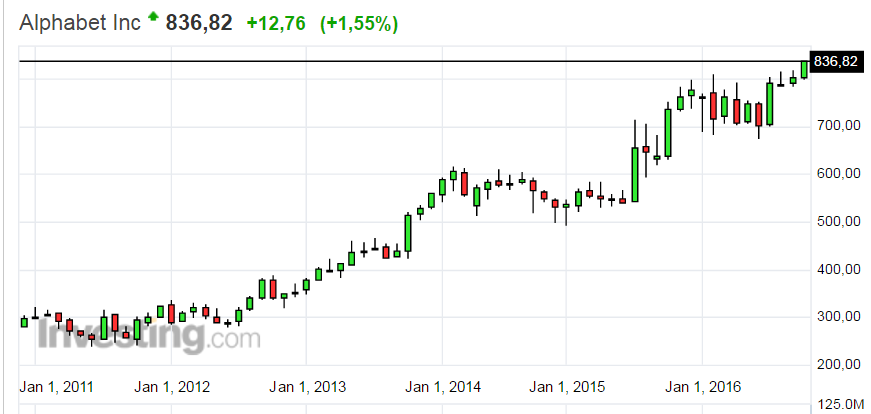Click the 600,00 price axis label
This screenshot has height=414, width=871.
838,174
